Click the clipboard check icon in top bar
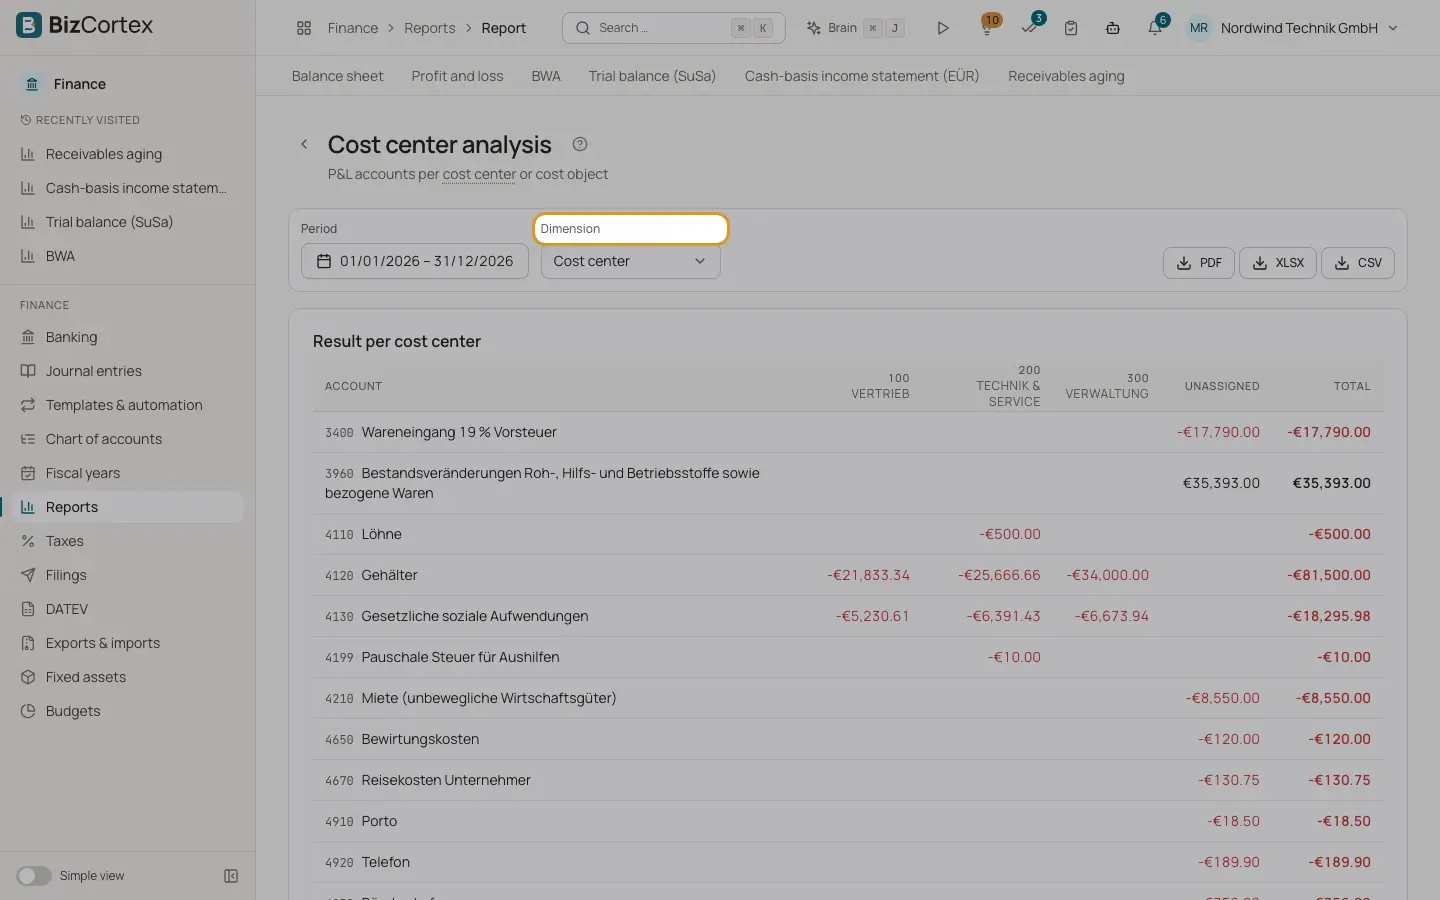This screenshot has width=1440, height=900. pyautogui.click(x=1071, y=28)
